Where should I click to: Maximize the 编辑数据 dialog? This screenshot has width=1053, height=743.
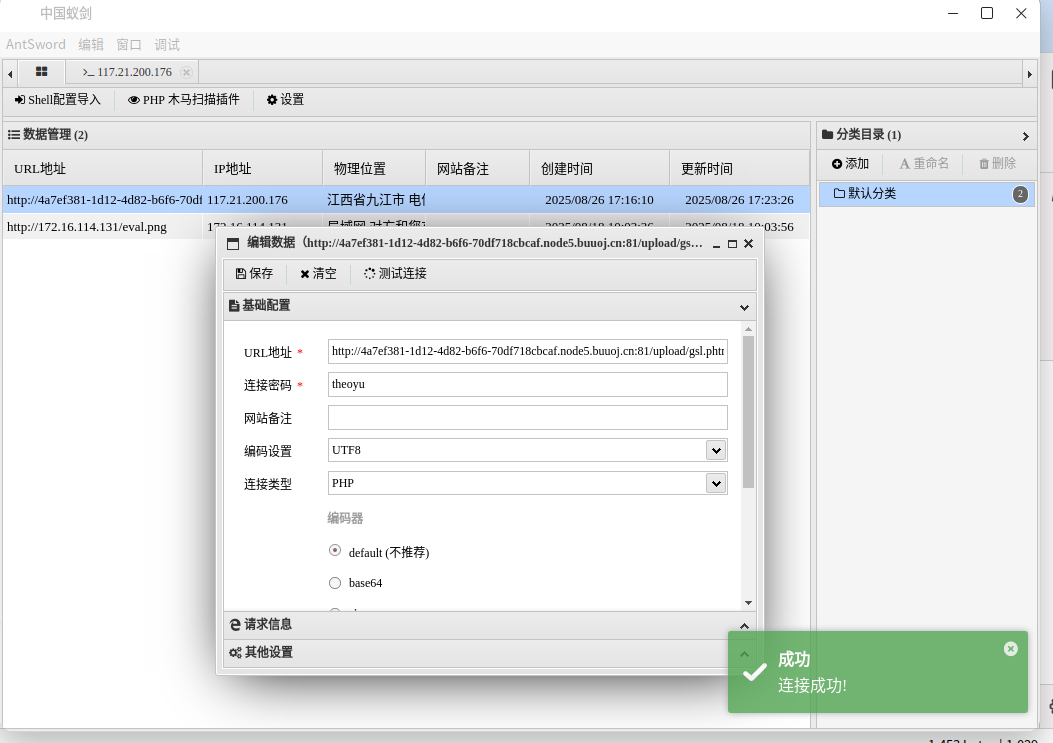tap(733, 244)
